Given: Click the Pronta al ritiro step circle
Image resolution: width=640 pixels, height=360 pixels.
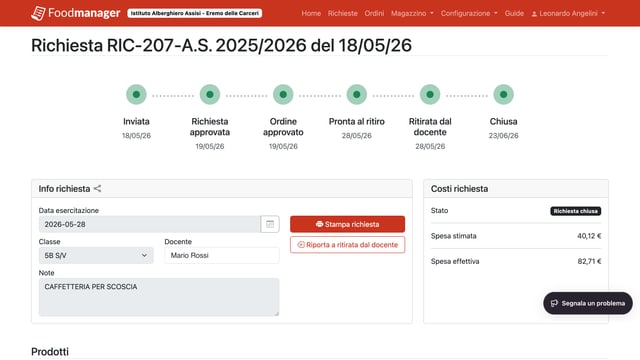Looking at the screenshot, I should tap(357, 95).
